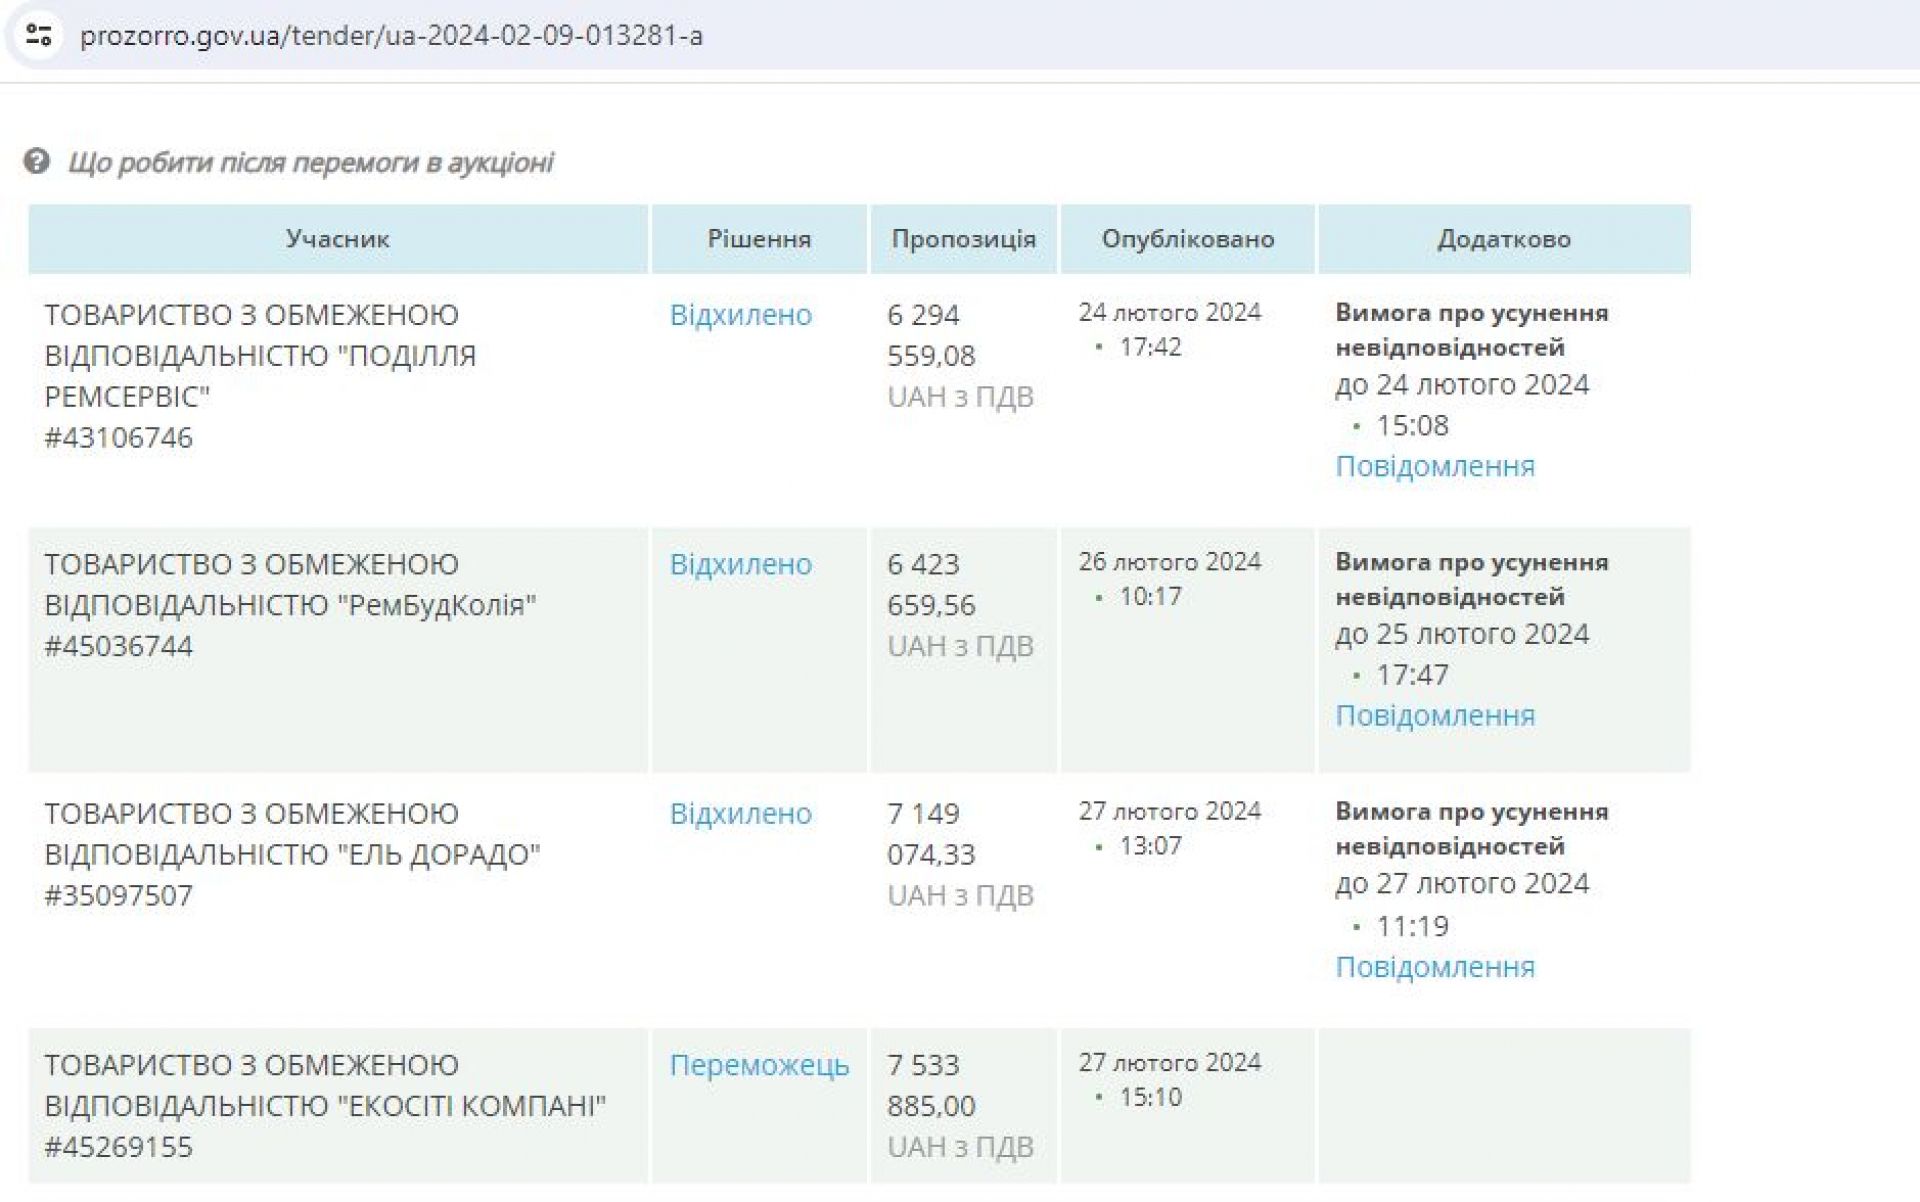The width and height of the screenshot is (1920, 1202).
Task: Click the question mark help icon
Action: pos(37,161)
